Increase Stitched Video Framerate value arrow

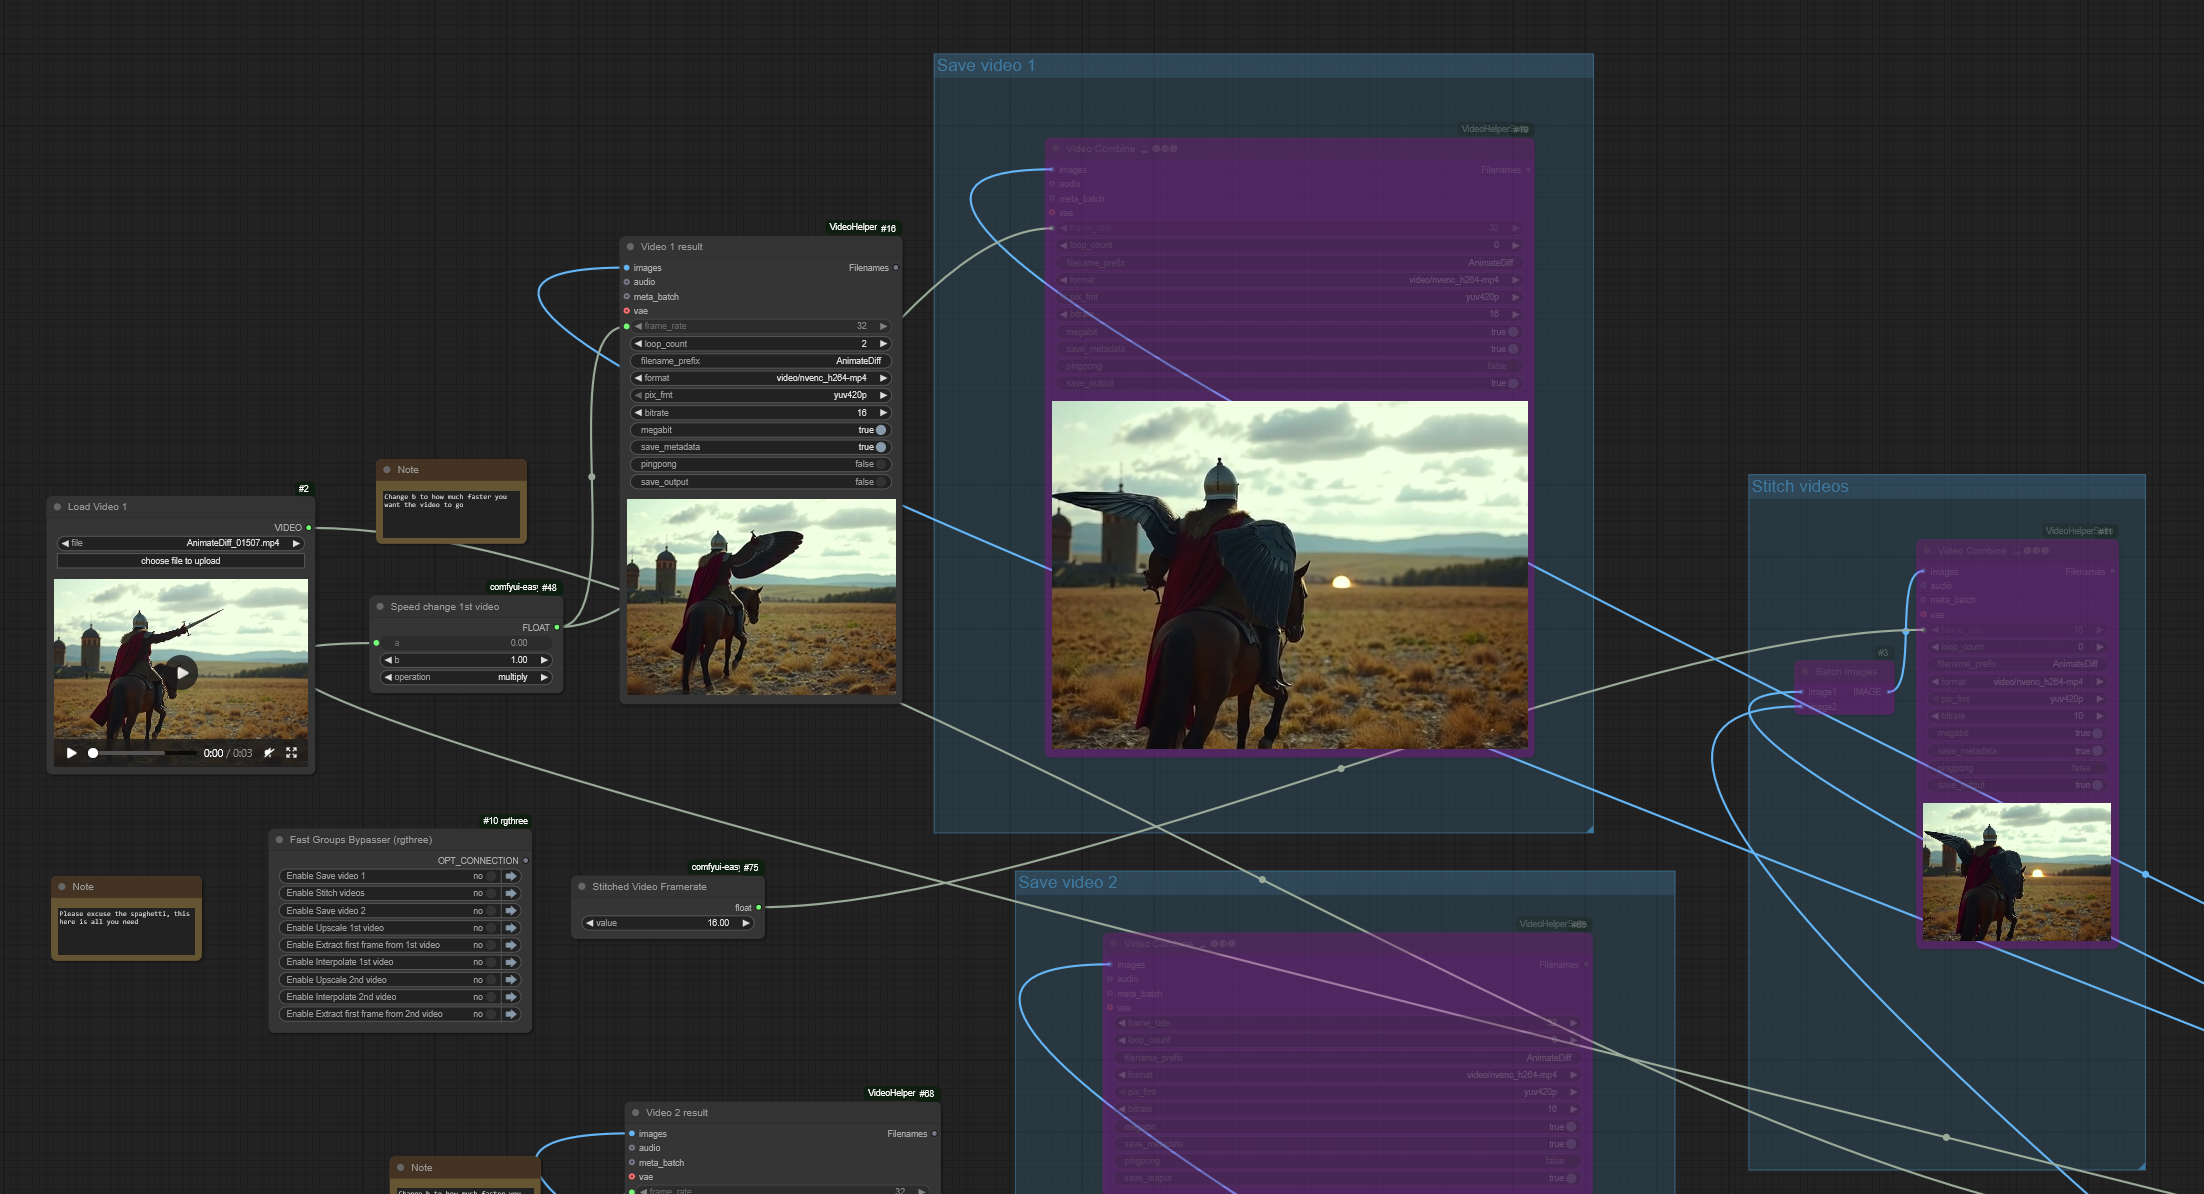(746, 923)
